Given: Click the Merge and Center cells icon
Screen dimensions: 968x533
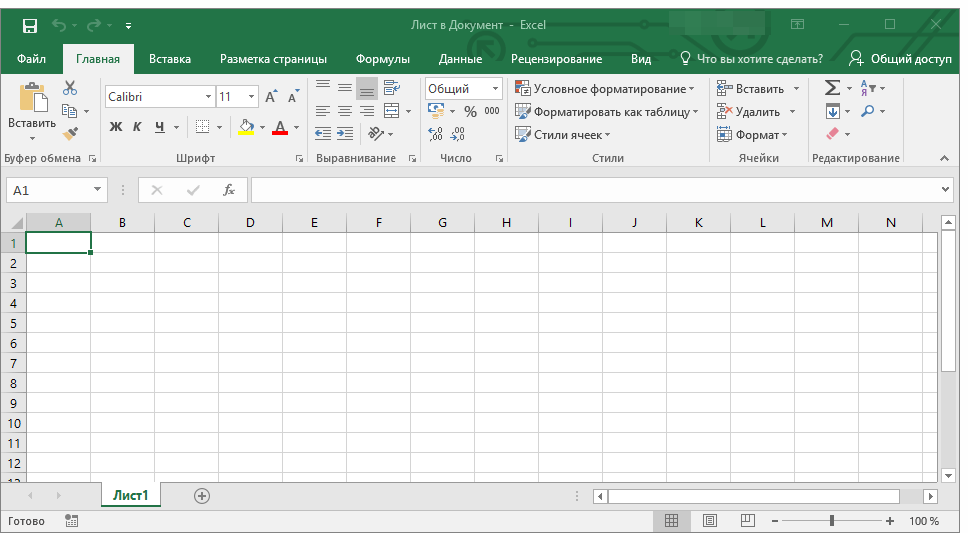Looking at the screenshot, I should (x=391, y=111).
